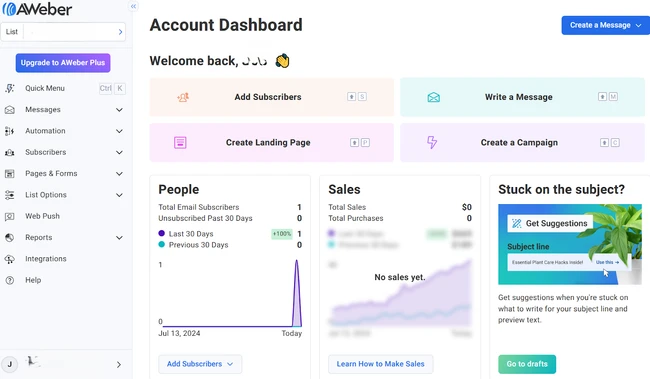Viewport: 650px width, 379px height.
Task: Click the Create Landing Page icon
Action: point(180,143)
